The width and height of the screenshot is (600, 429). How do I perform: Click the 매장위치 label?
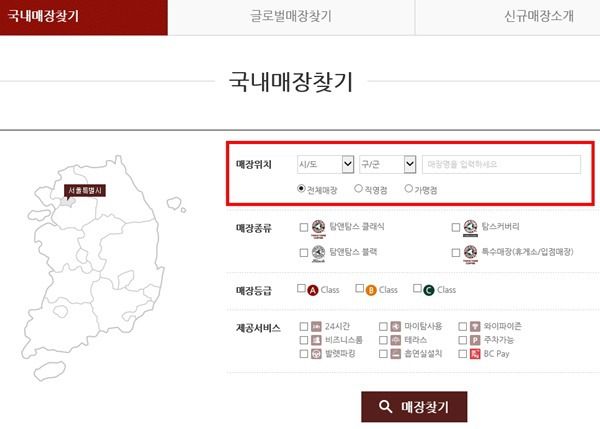coord(254,165)
